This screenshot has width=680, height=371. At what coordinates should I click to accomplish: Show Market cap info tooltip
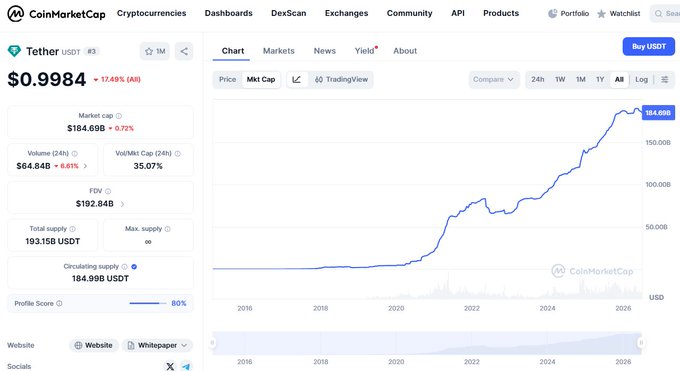119,116
